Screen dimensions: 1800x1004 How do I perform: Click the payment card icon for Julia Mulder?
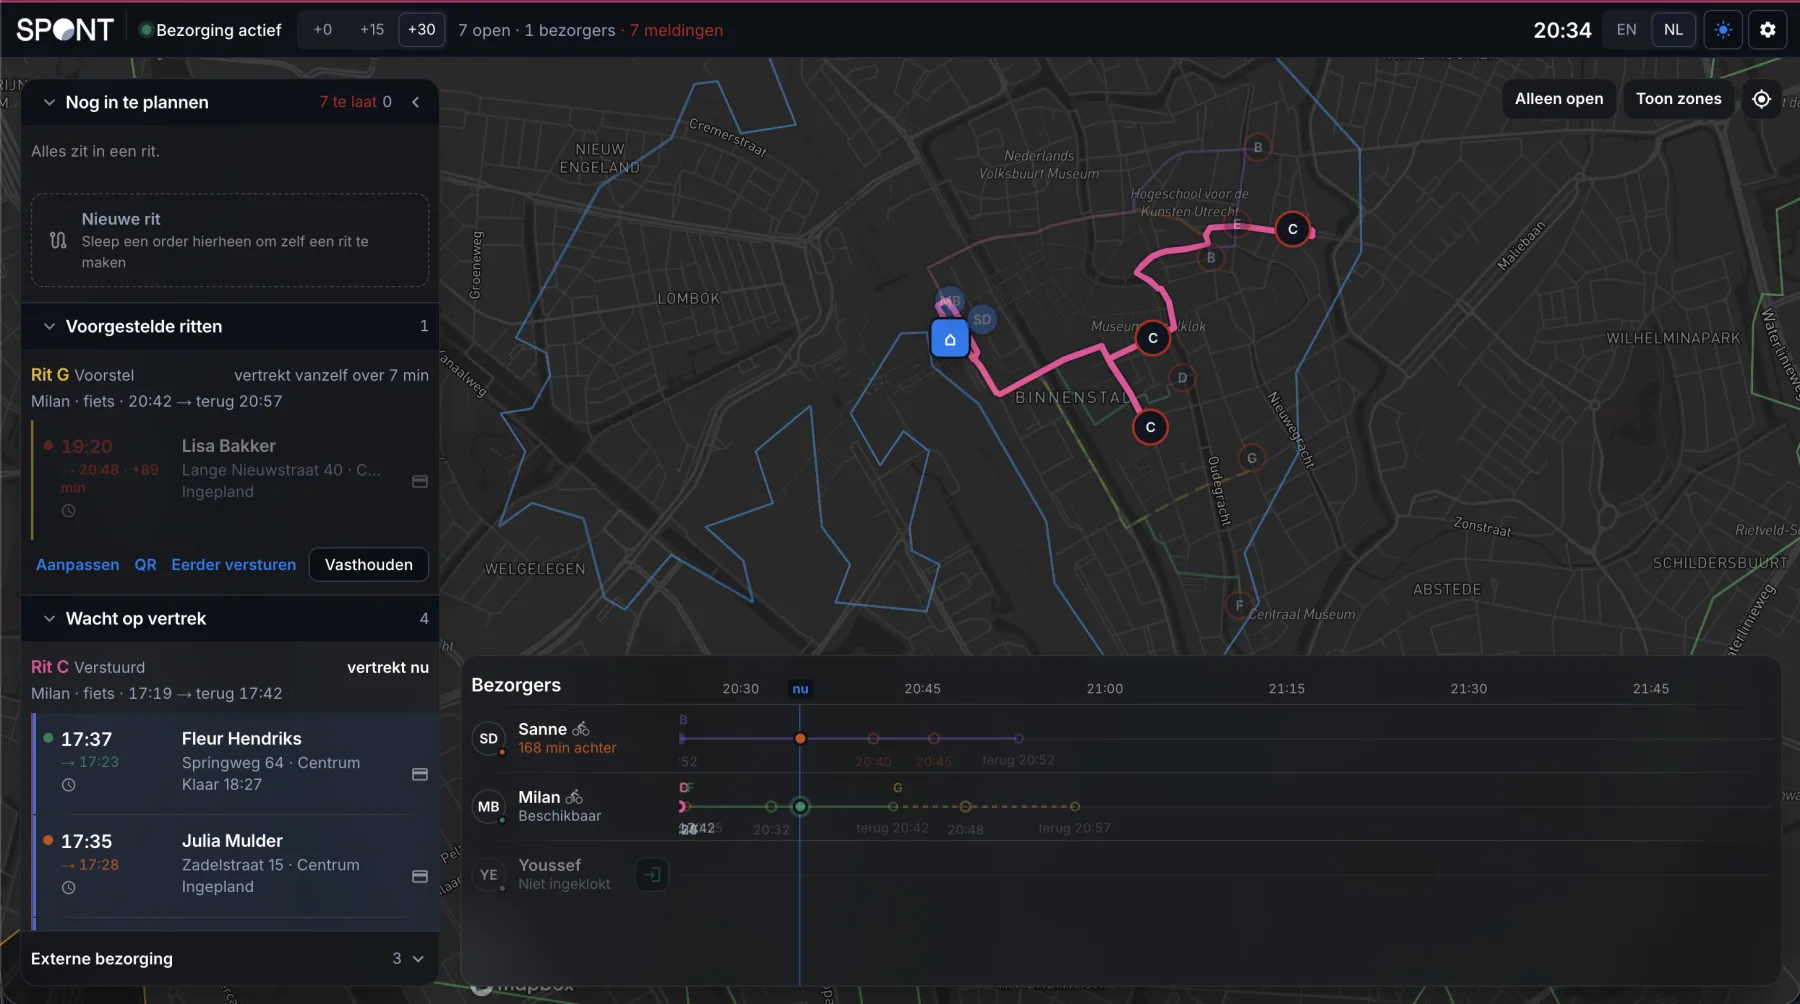420,877
